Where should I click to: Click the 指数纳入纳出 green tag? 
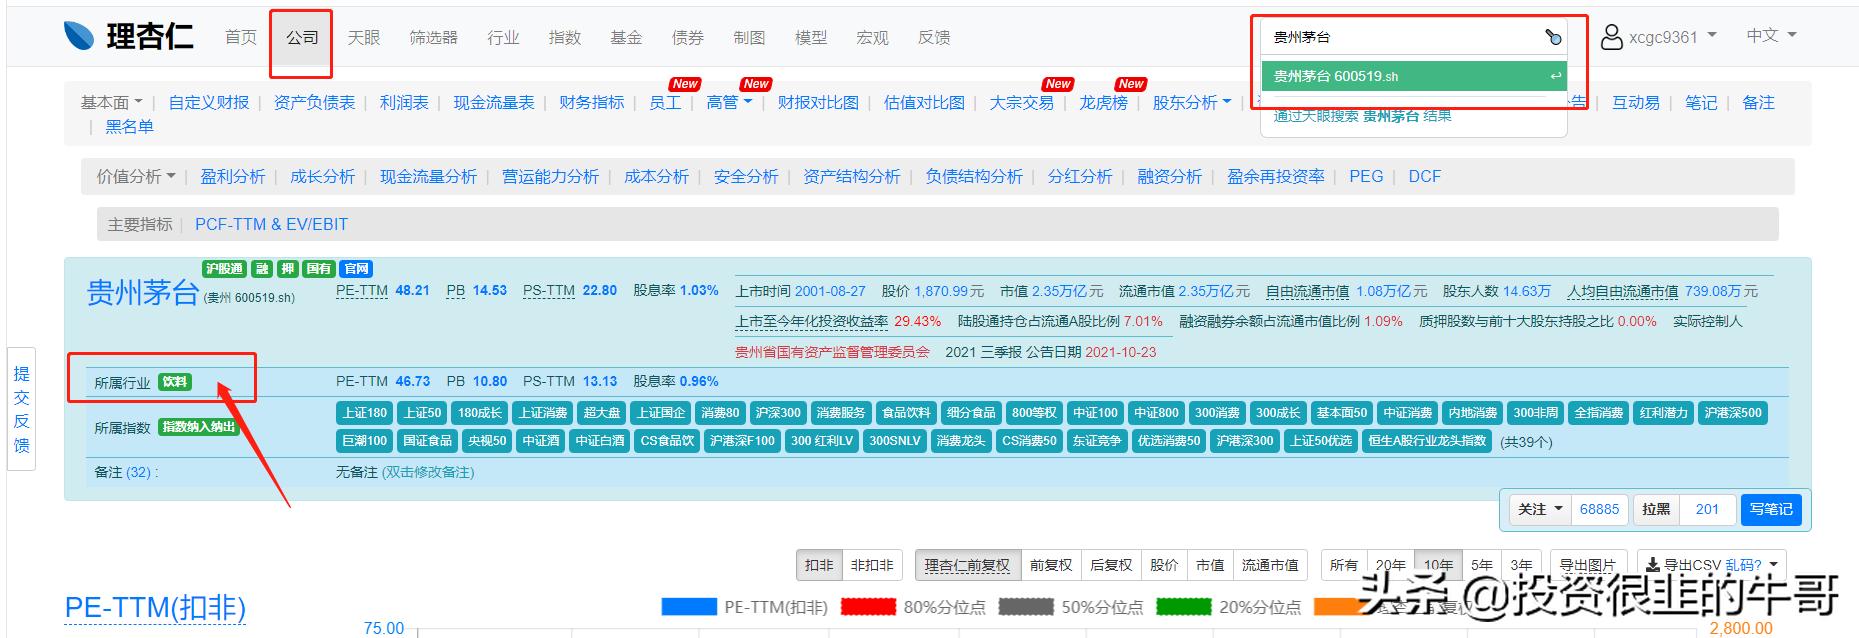point(199,427)
